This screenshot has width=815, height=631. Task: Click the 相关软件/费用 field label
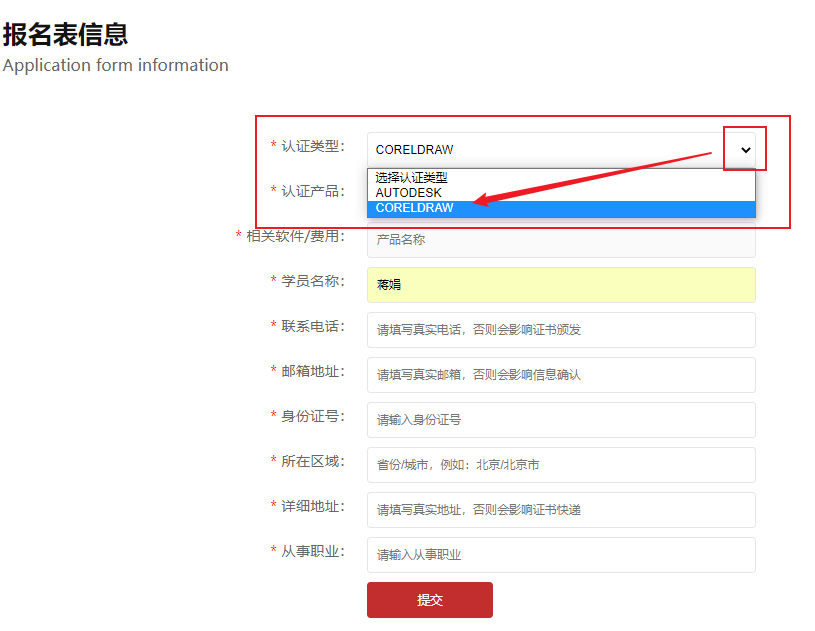coord(295,236)
